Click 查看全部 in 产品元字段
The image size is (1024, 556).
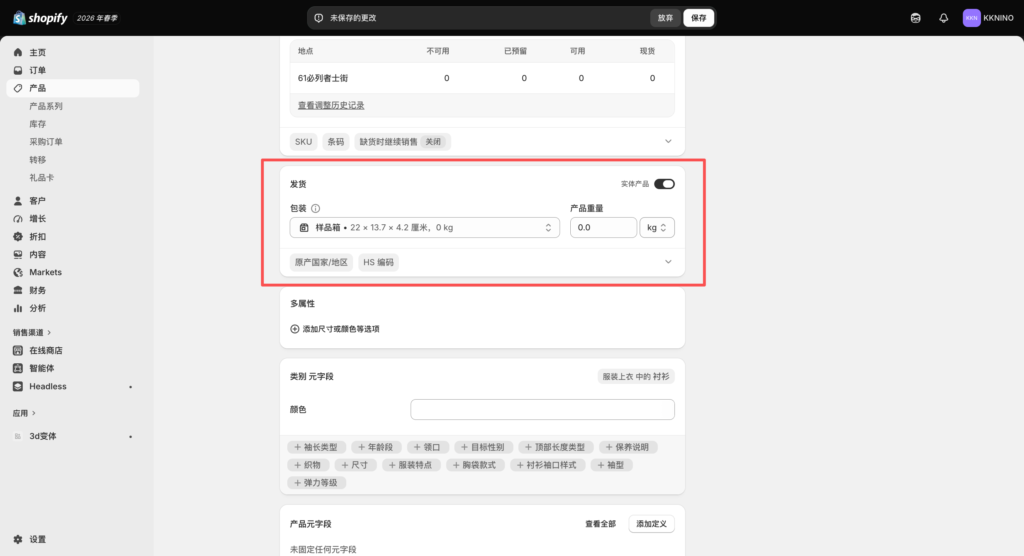pos(600,524)
